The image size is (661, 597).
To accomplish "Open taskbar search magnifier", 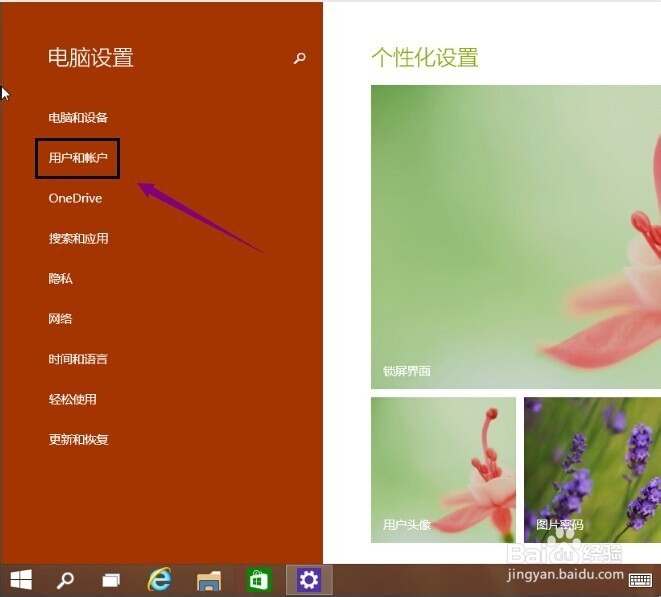I will click(x=65, y=580).
